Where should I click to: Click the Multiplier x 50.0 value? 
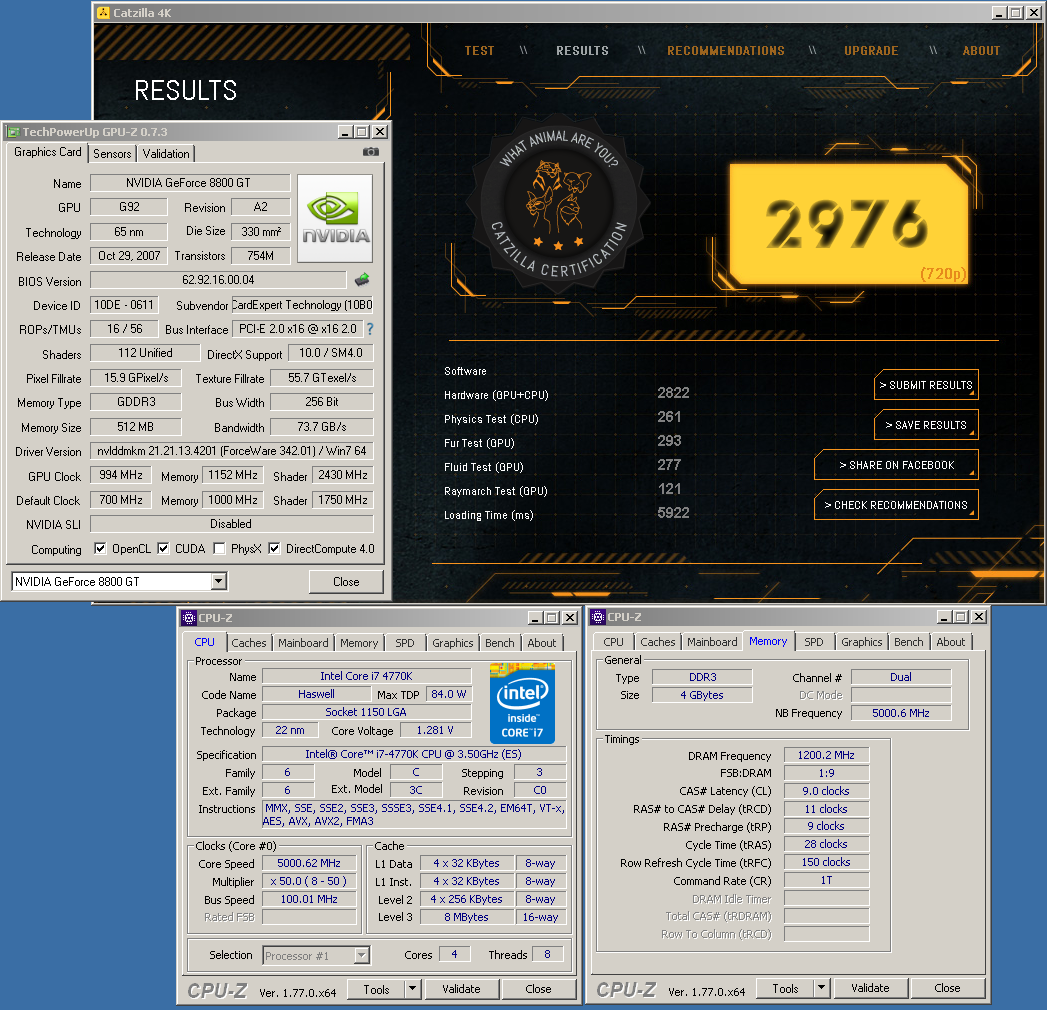[309, 881]
